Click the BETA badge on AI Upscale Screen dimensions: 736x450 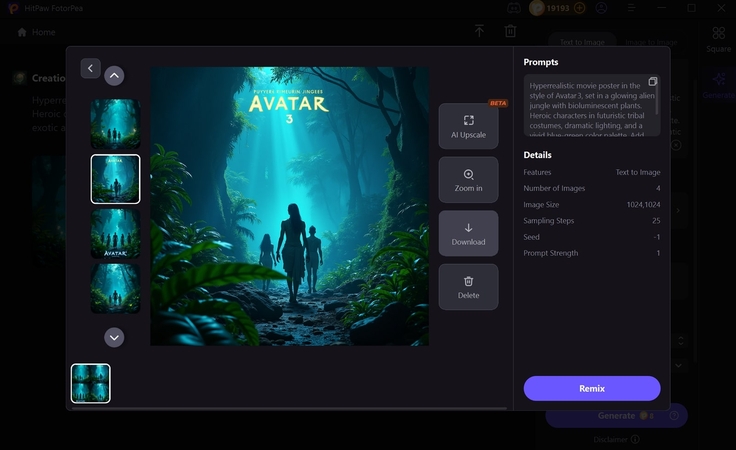click(x=498, y=103)
